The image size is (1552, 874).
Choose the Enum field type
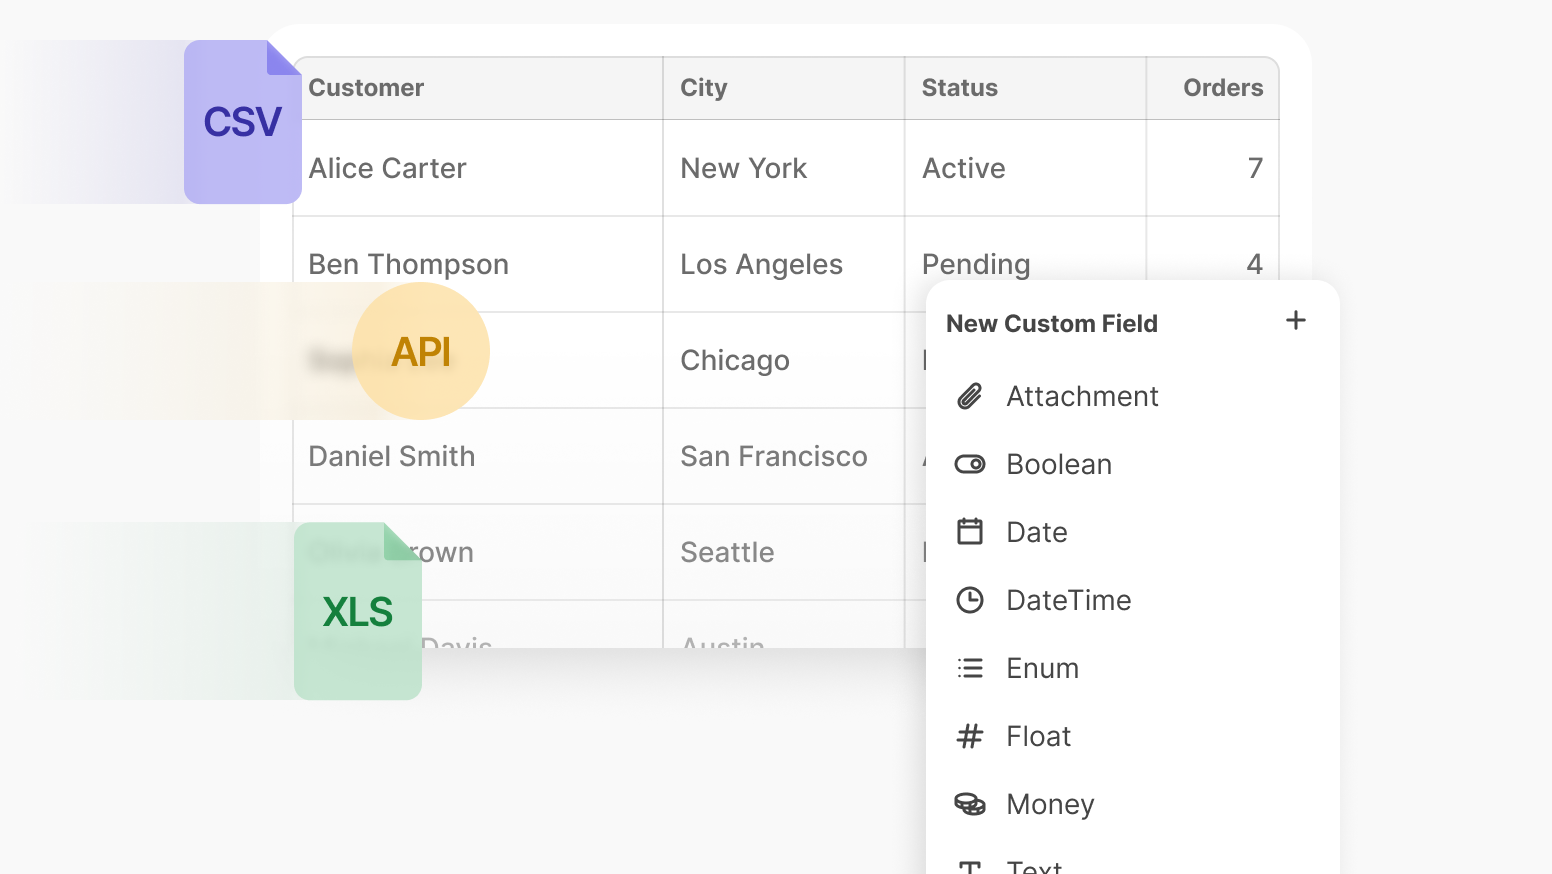[x=1042, y=668]
